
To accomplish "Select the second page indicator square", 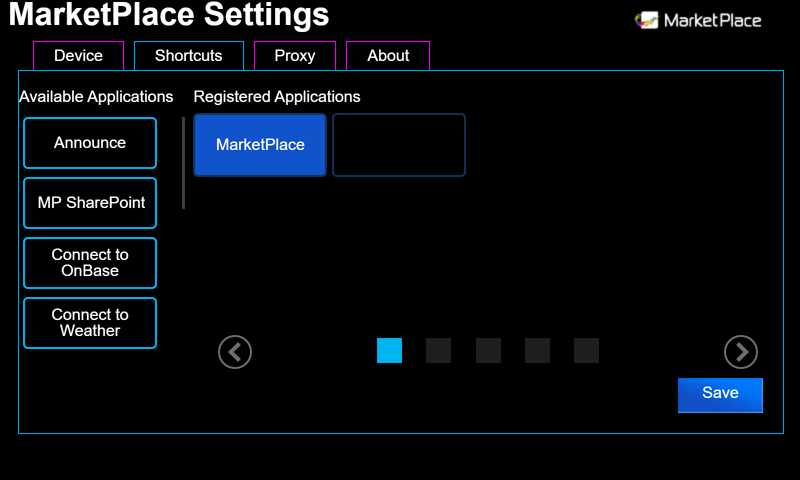I will (438, 350).
